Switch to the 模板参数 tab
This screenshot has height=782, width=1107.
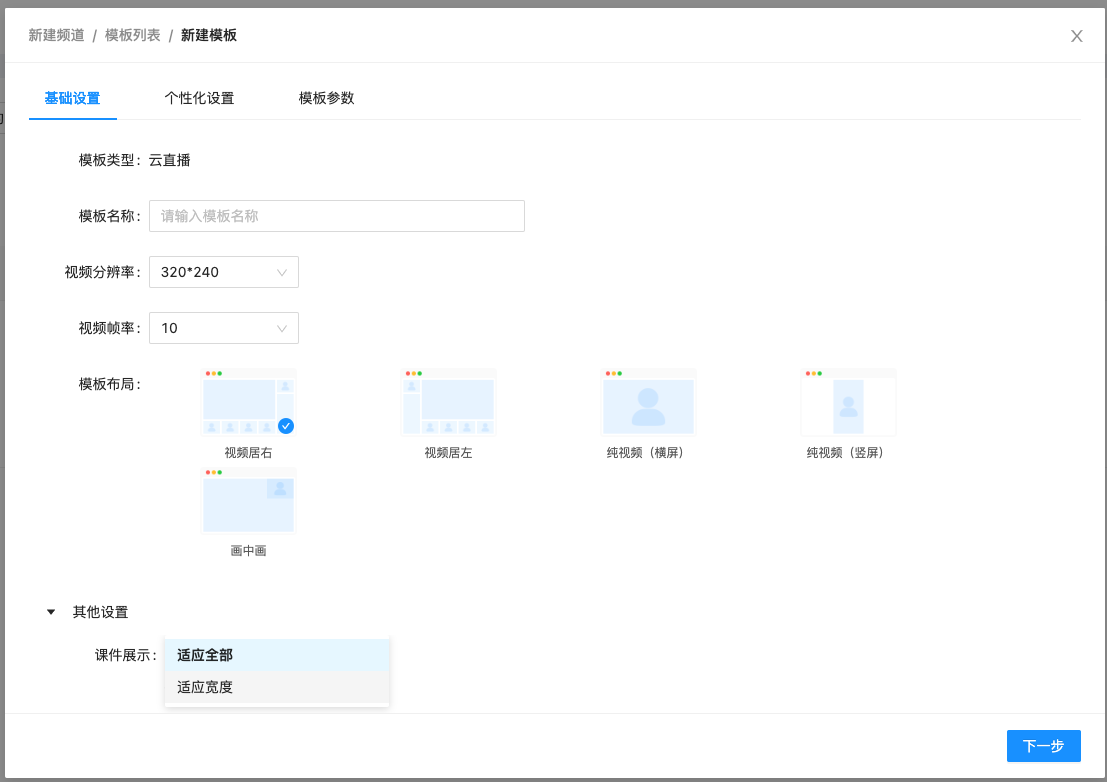[x=325, y=98]
